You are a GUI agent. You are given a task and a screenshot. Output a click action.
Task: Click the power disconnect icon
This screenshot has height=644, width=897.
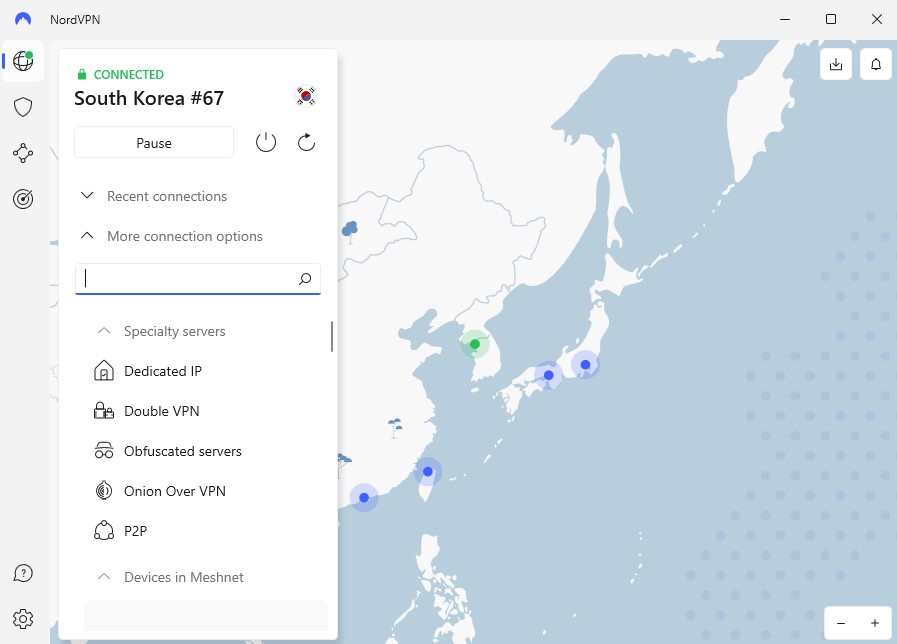[265, 142]
